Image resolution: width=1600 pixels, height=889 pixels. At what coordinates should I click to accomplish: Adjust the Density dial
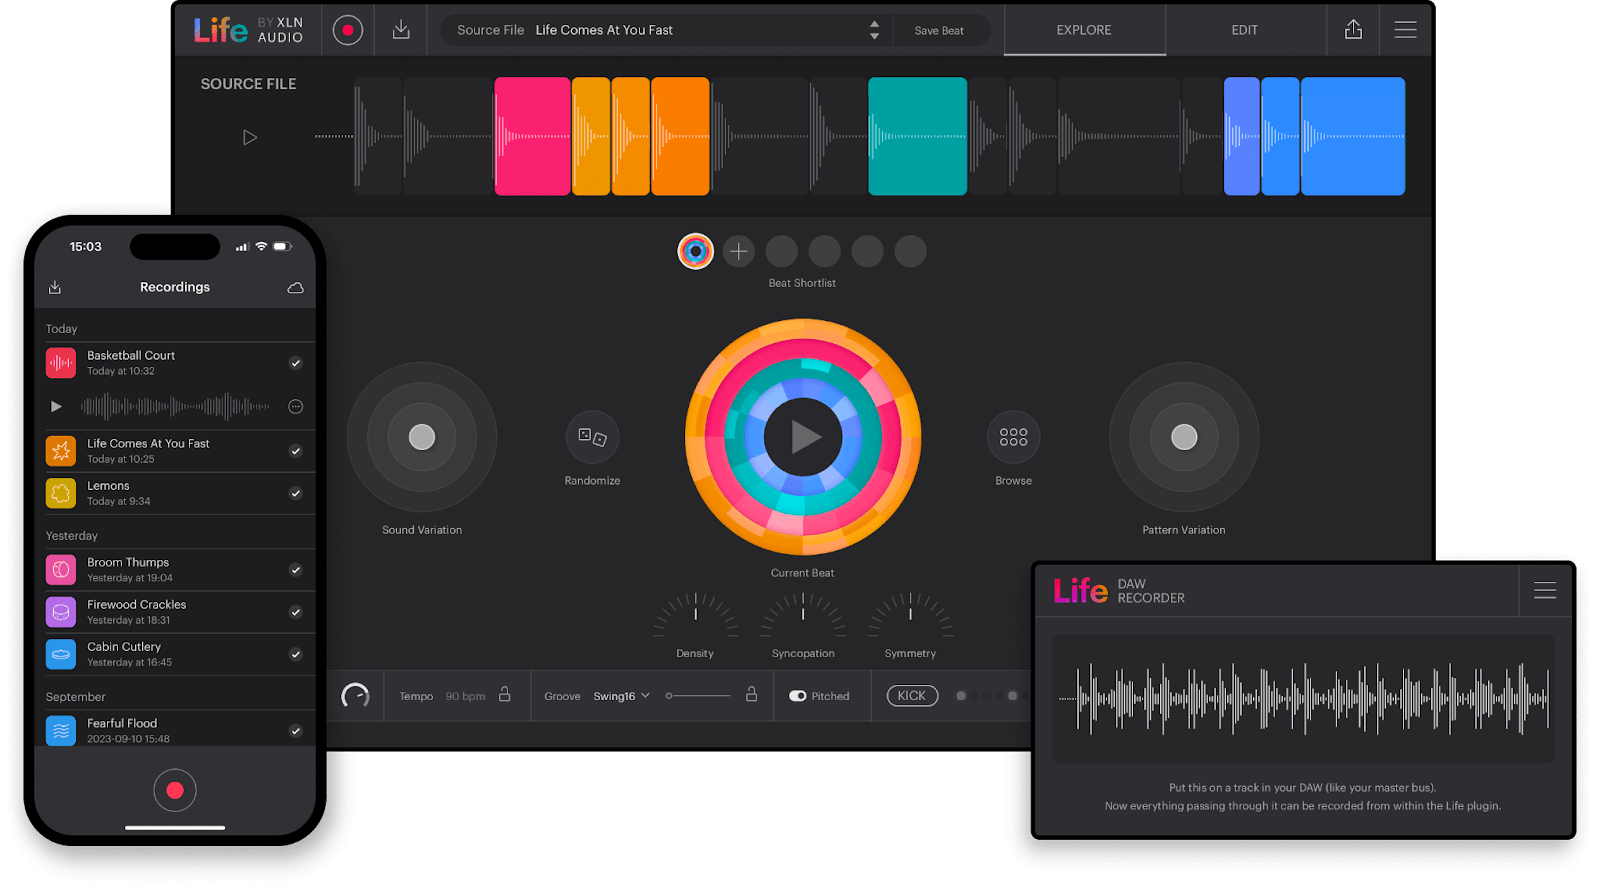tap(695, 614)
